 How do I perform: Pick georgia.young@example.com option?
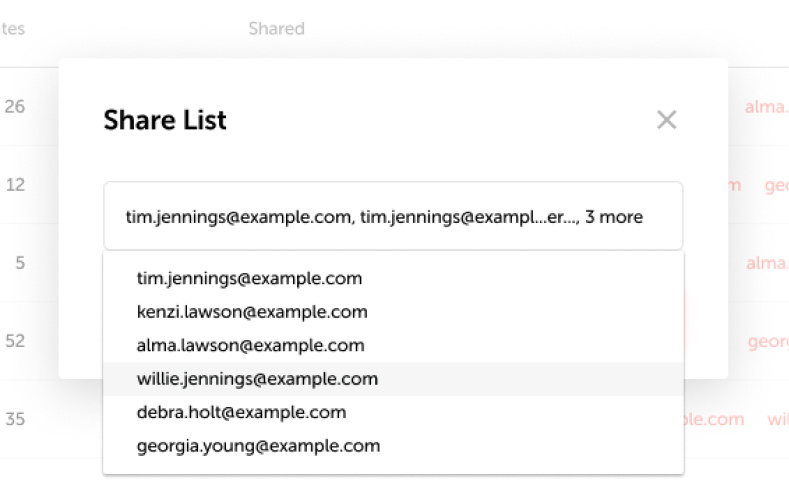(x=393, y=446)
